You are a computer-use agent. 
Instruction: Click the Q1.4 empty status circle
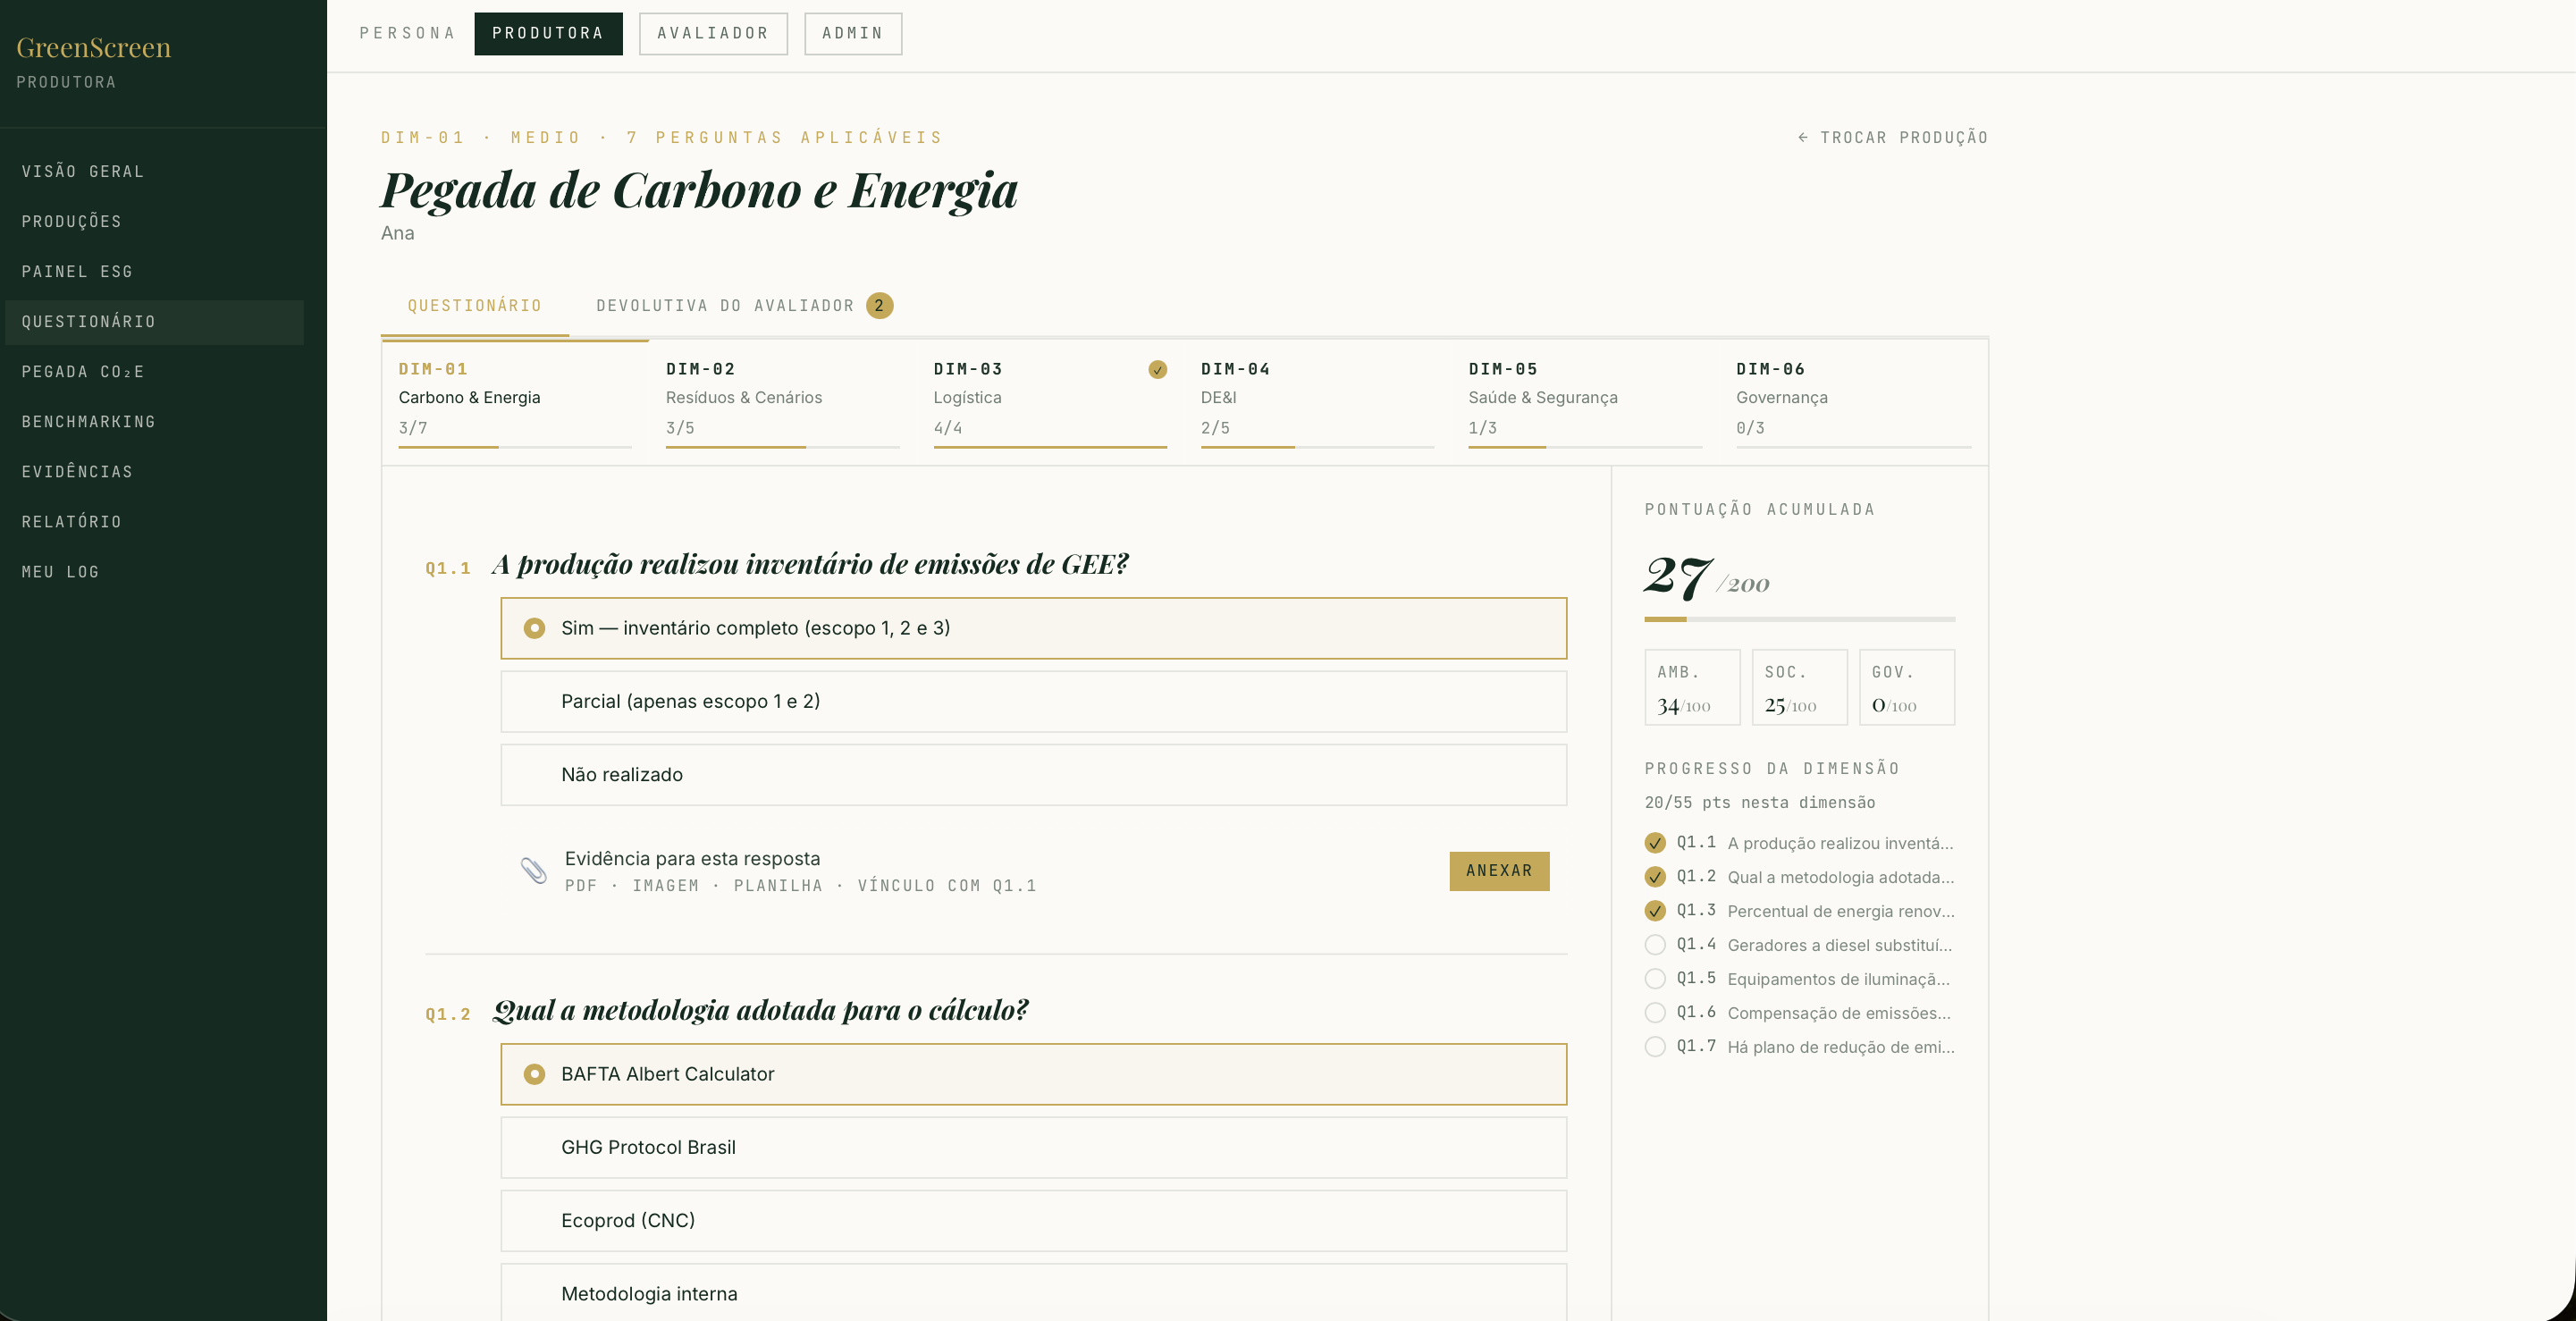pyautogui.click(x=1655, y=945)
